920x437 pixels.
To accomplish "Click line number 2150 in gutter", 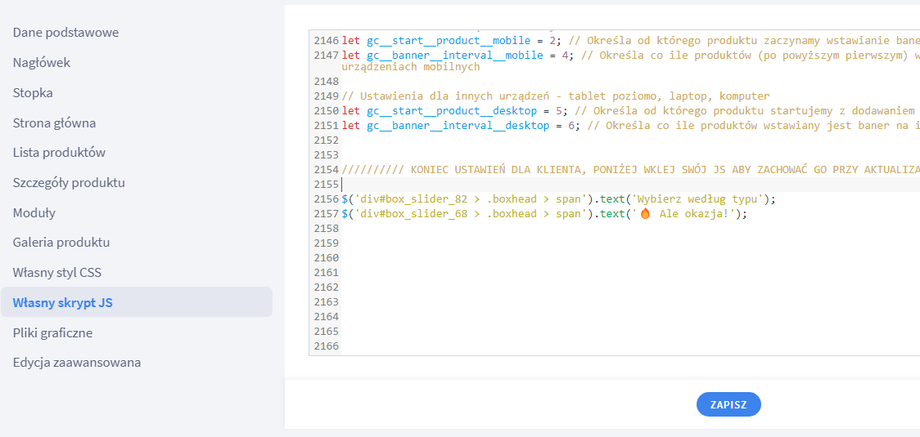I will [325, 111].
